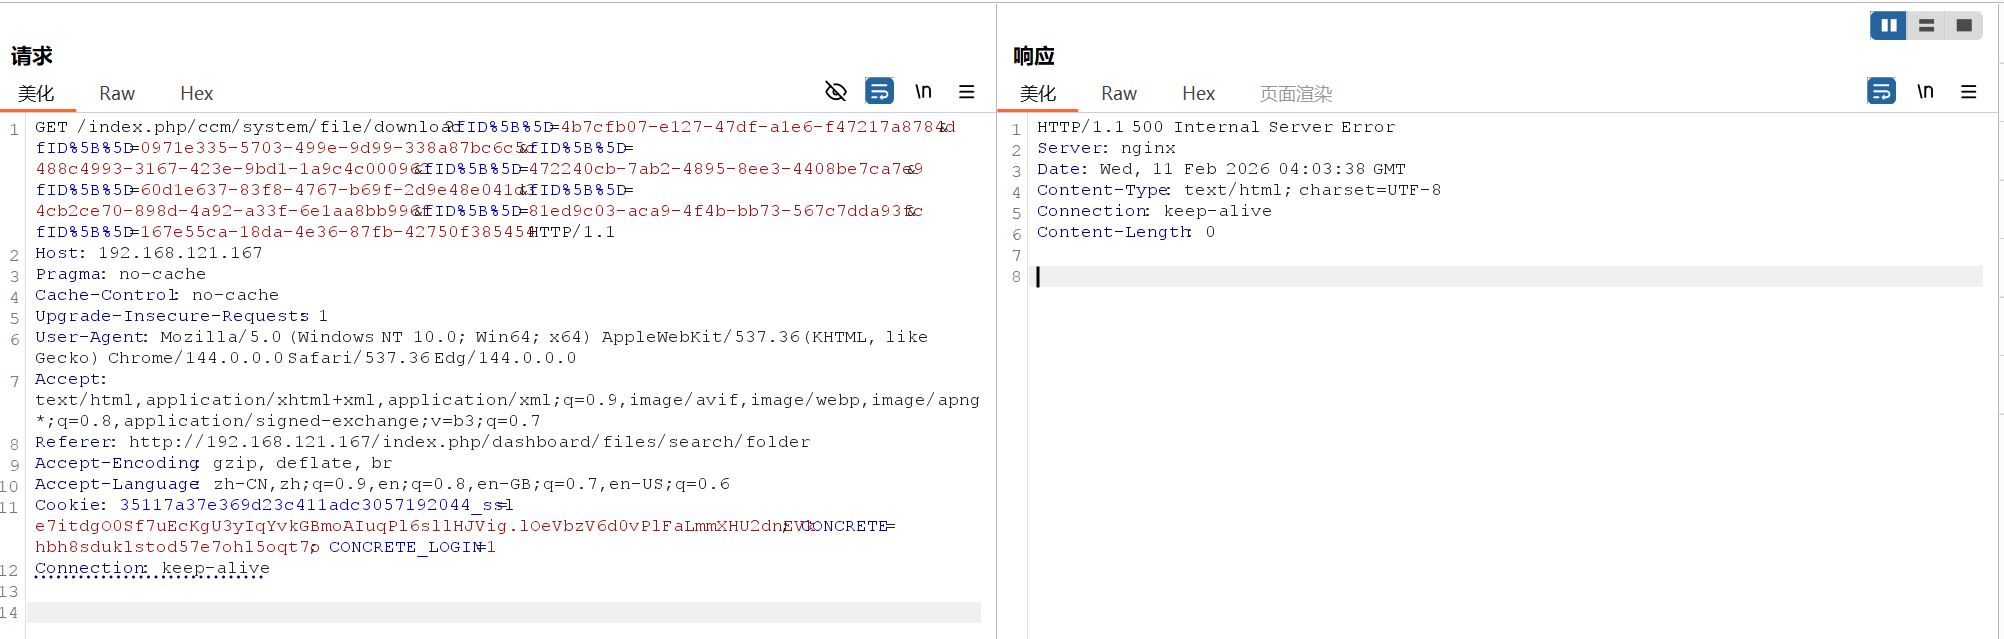Image resolution: width=2004 pixels, height=639 pixels.
Task: Switch to side-by-side split layout
Action: coord(1888,26)
